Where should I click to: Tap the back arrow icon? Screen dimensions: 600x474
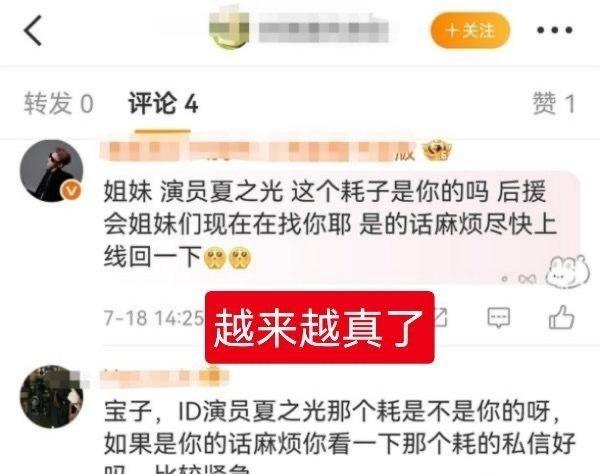pyautogui.click(x=33, y=31)
